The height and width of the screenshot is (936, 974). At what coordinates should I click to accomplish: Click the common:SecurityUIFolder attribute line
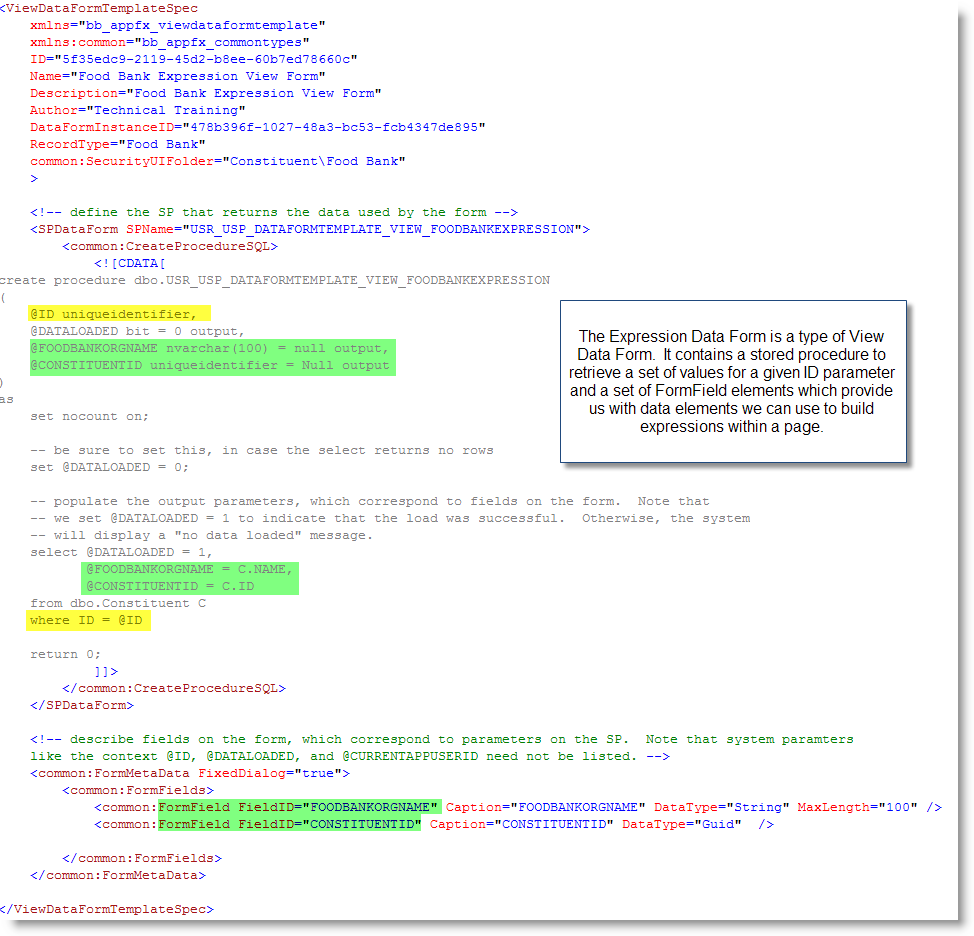click(218, 161)
